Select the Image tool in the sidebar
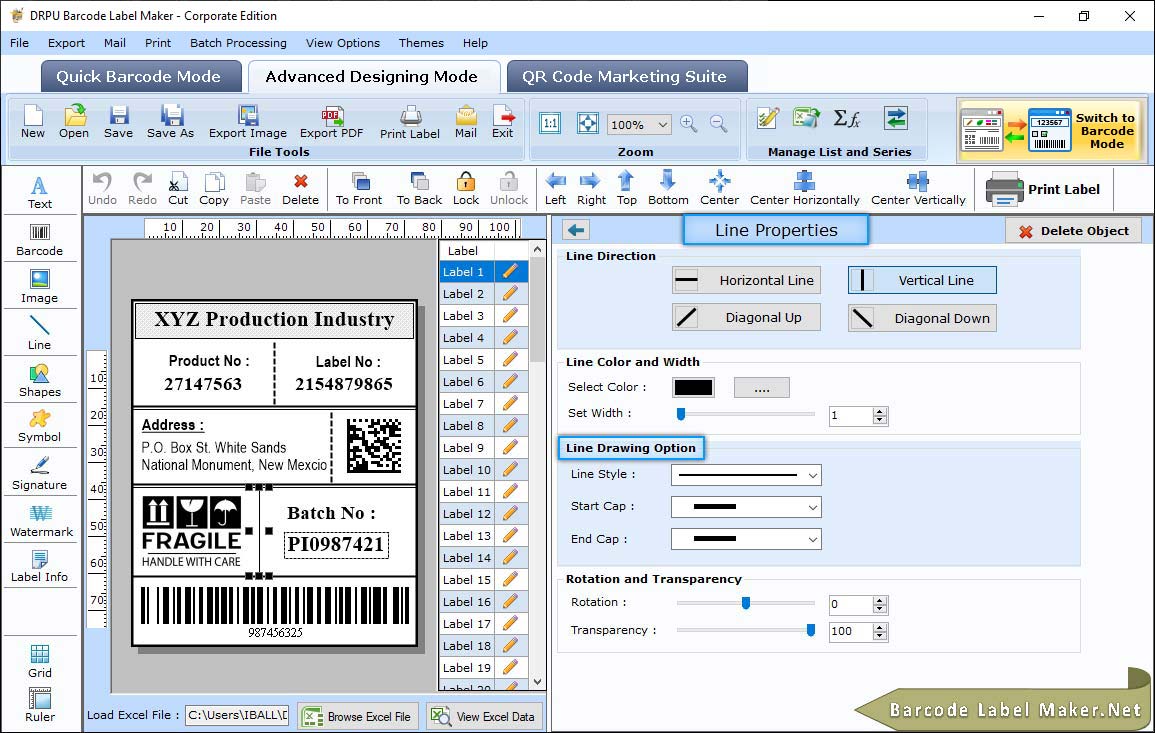Viewport: 1155px width, 733px height. 40,287
